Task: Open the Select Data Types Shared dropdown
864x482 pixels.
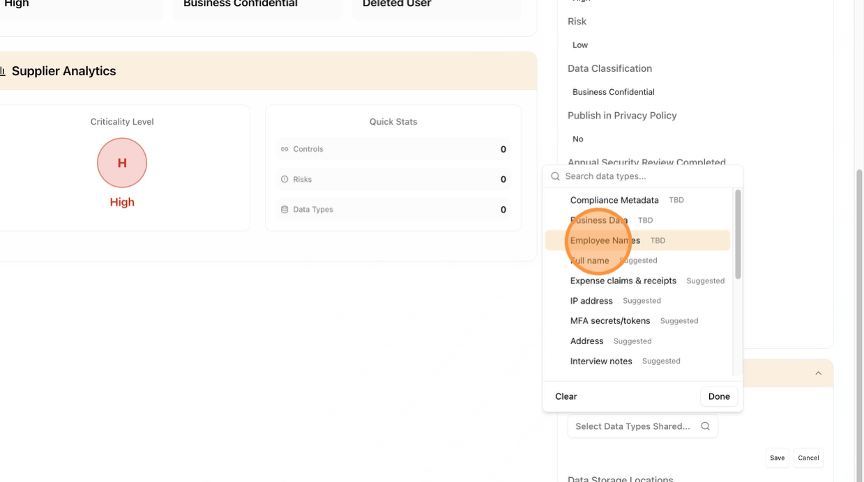Action: (633, 426)
